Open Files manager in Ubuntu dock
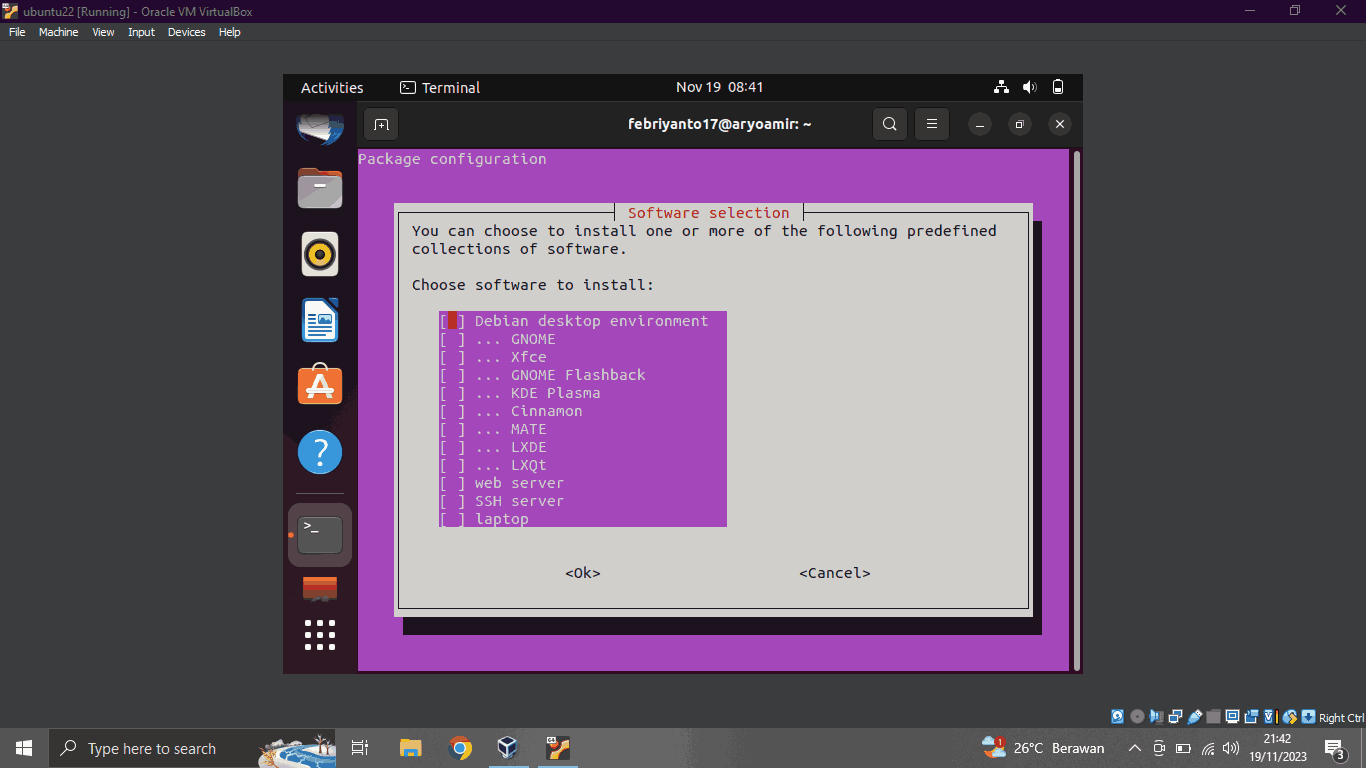This screenshot has height=768, width=1366. point(320,188)
